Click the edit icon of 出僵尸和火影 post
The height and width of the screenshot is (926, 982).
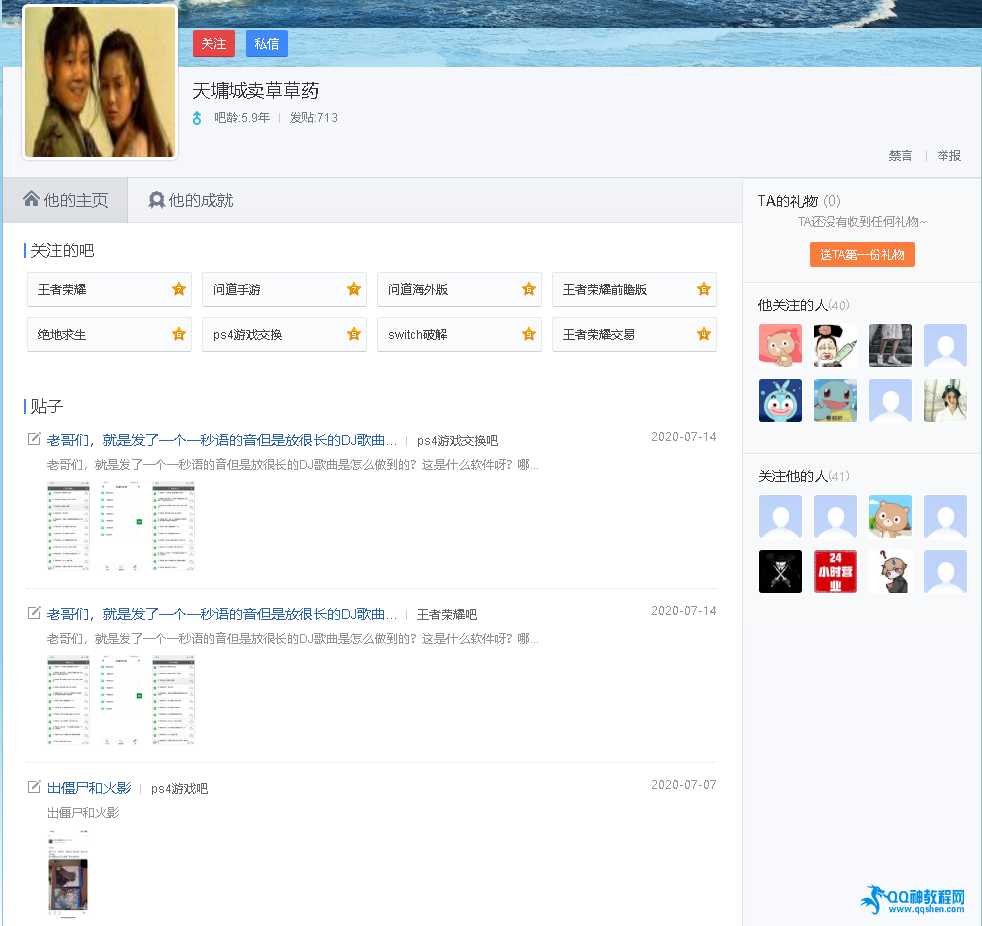[x=34, y=787]
